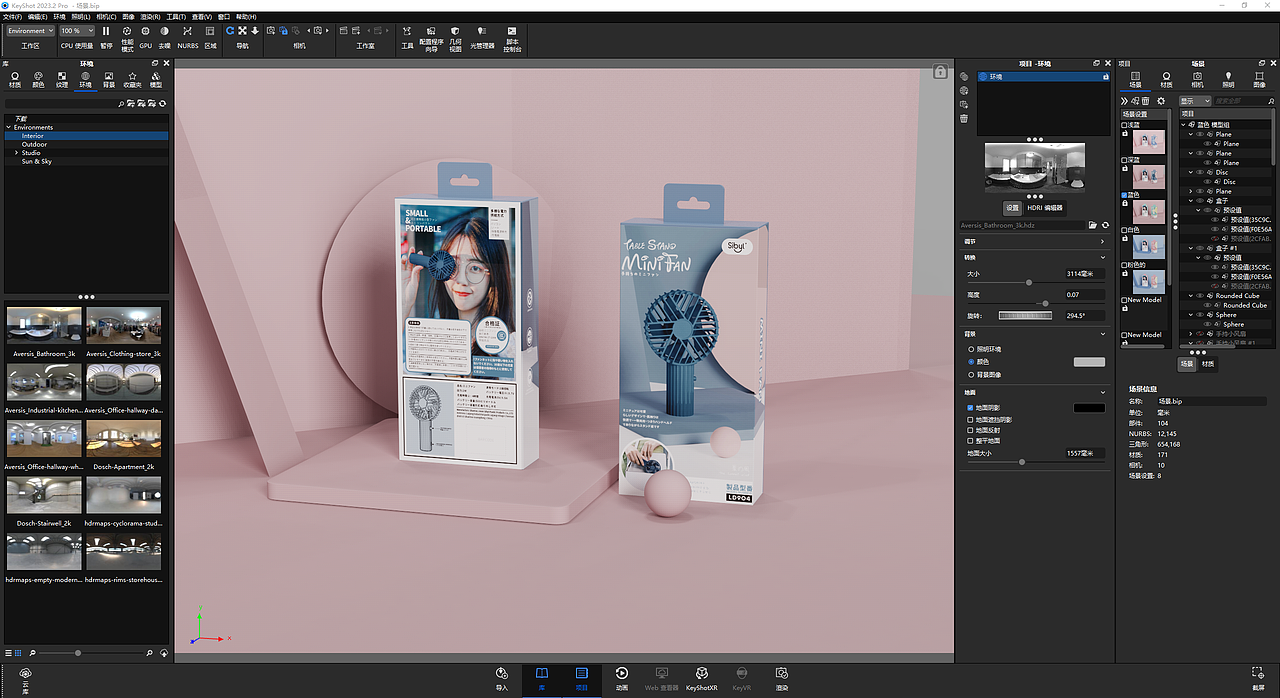The image size is (1280, 698).
Task: Switch to library 材质 materials tab
Action: point(14,80)
